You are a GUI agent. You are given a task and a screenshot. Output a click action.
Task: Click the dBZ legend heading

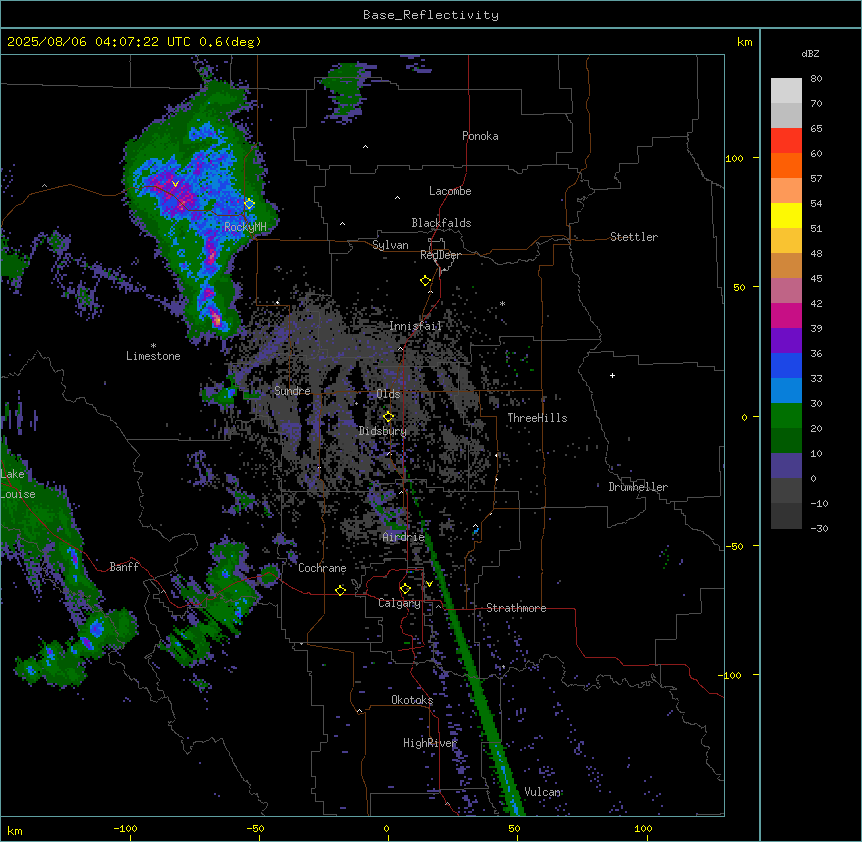810,53
